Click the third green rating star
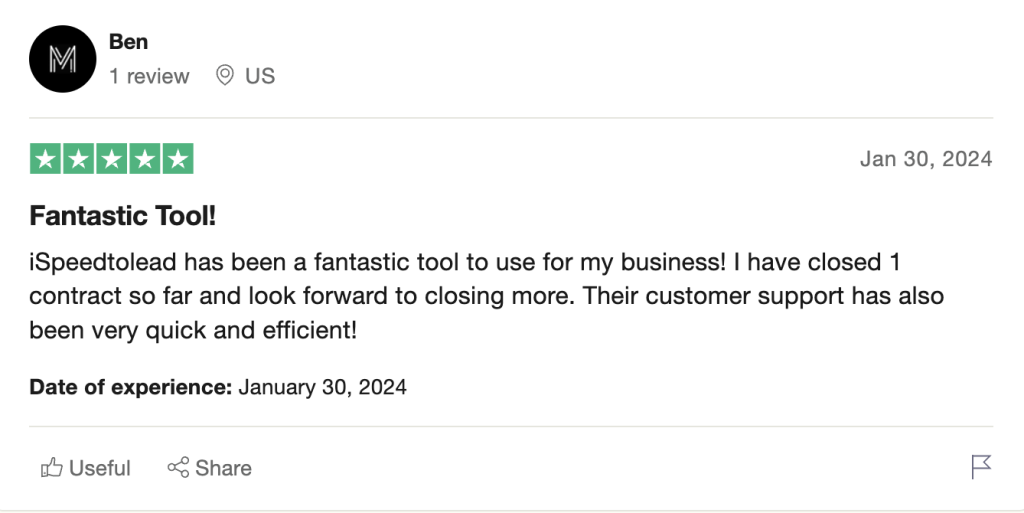The image size is (1024, 513). tap(111, 159)
